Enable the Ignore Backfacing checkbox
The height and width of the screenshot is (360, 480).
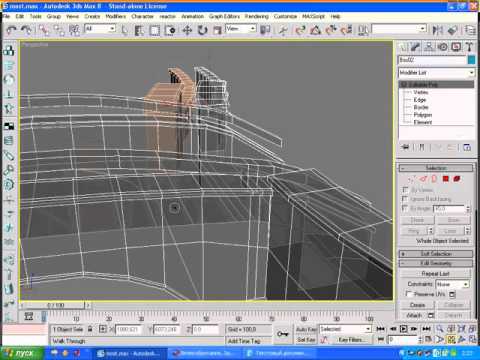pos(406,199)
